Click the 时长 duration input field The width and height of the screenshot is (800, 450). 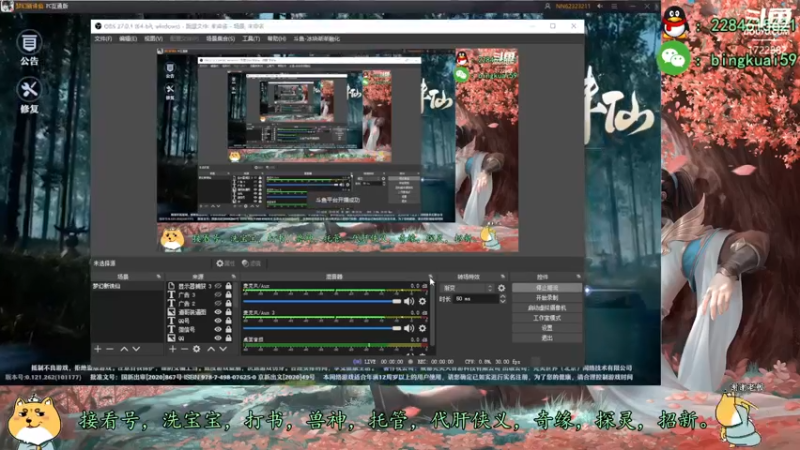click(476, 299)
